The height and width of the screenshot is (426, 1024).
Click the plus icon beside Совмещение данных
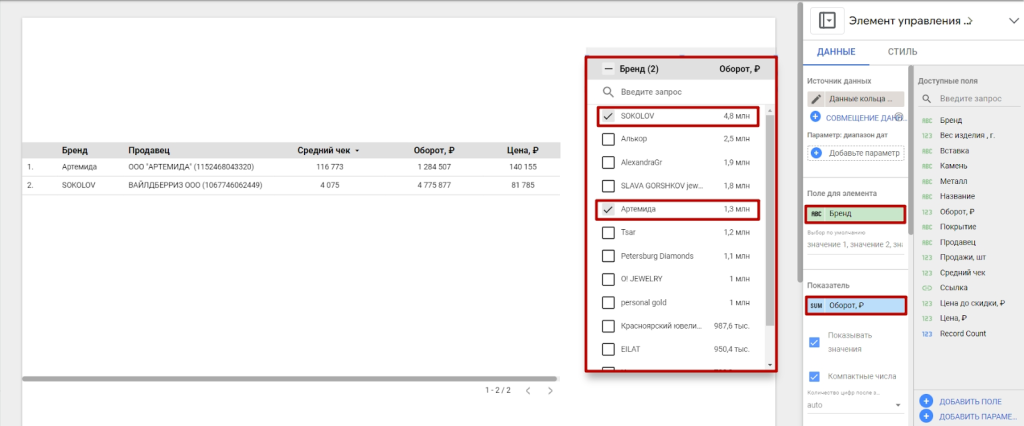816,117
